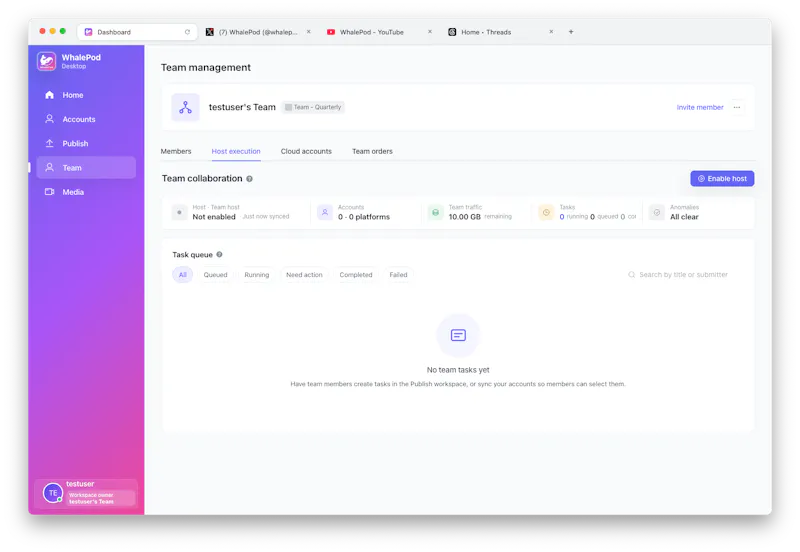Click the green Team traffic icon
800x552 pixels.
[435, 212]
